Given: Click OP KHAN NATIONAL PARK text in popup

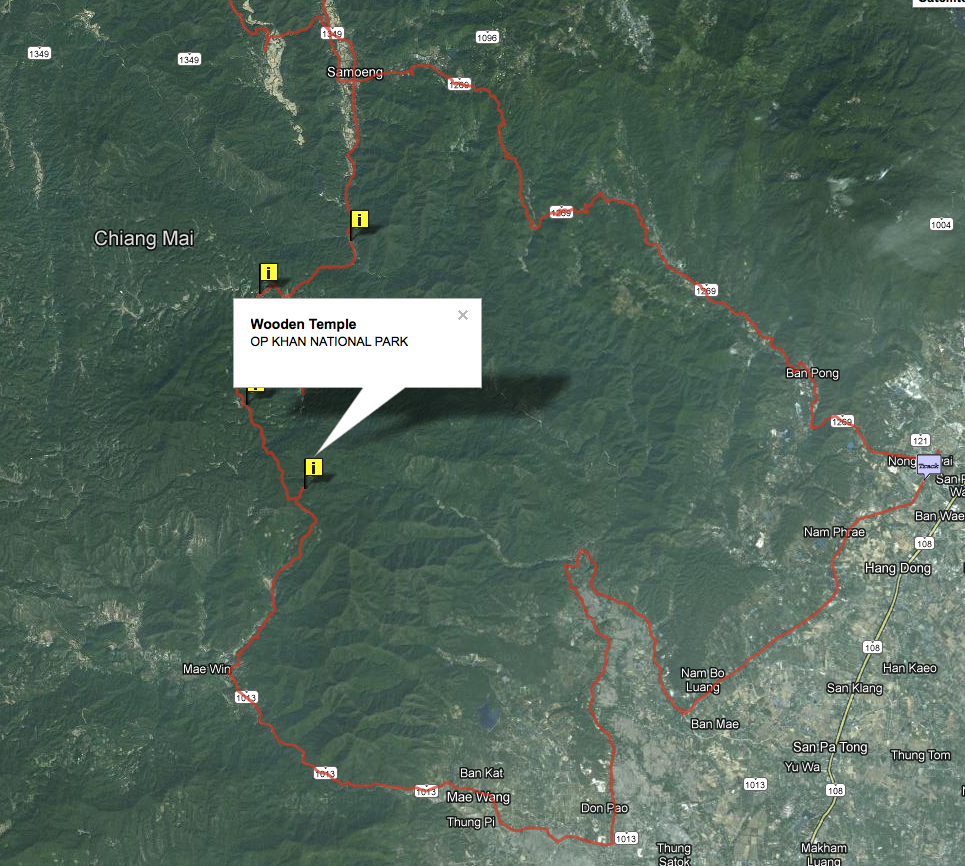Looking at the screenshot, I should (329, 342).
